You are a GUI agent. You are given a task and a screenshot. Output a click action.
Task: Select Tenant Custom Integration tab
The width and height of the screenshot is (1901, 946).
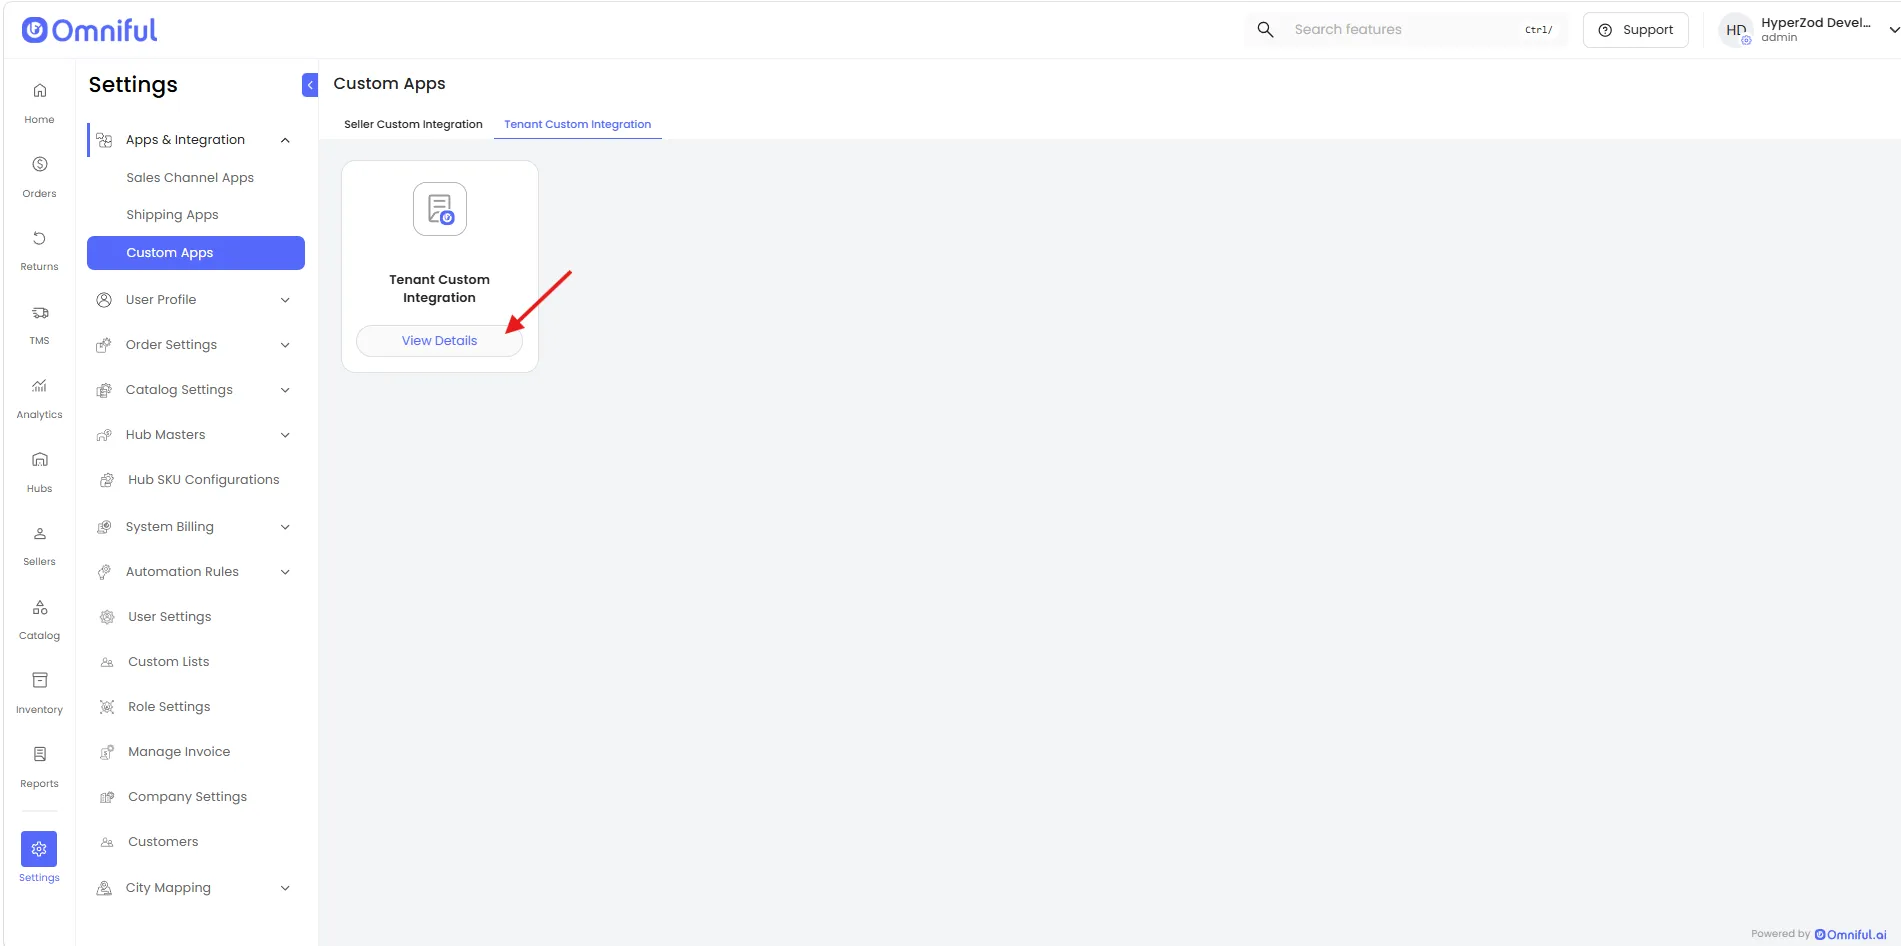(x=578, y=124)
